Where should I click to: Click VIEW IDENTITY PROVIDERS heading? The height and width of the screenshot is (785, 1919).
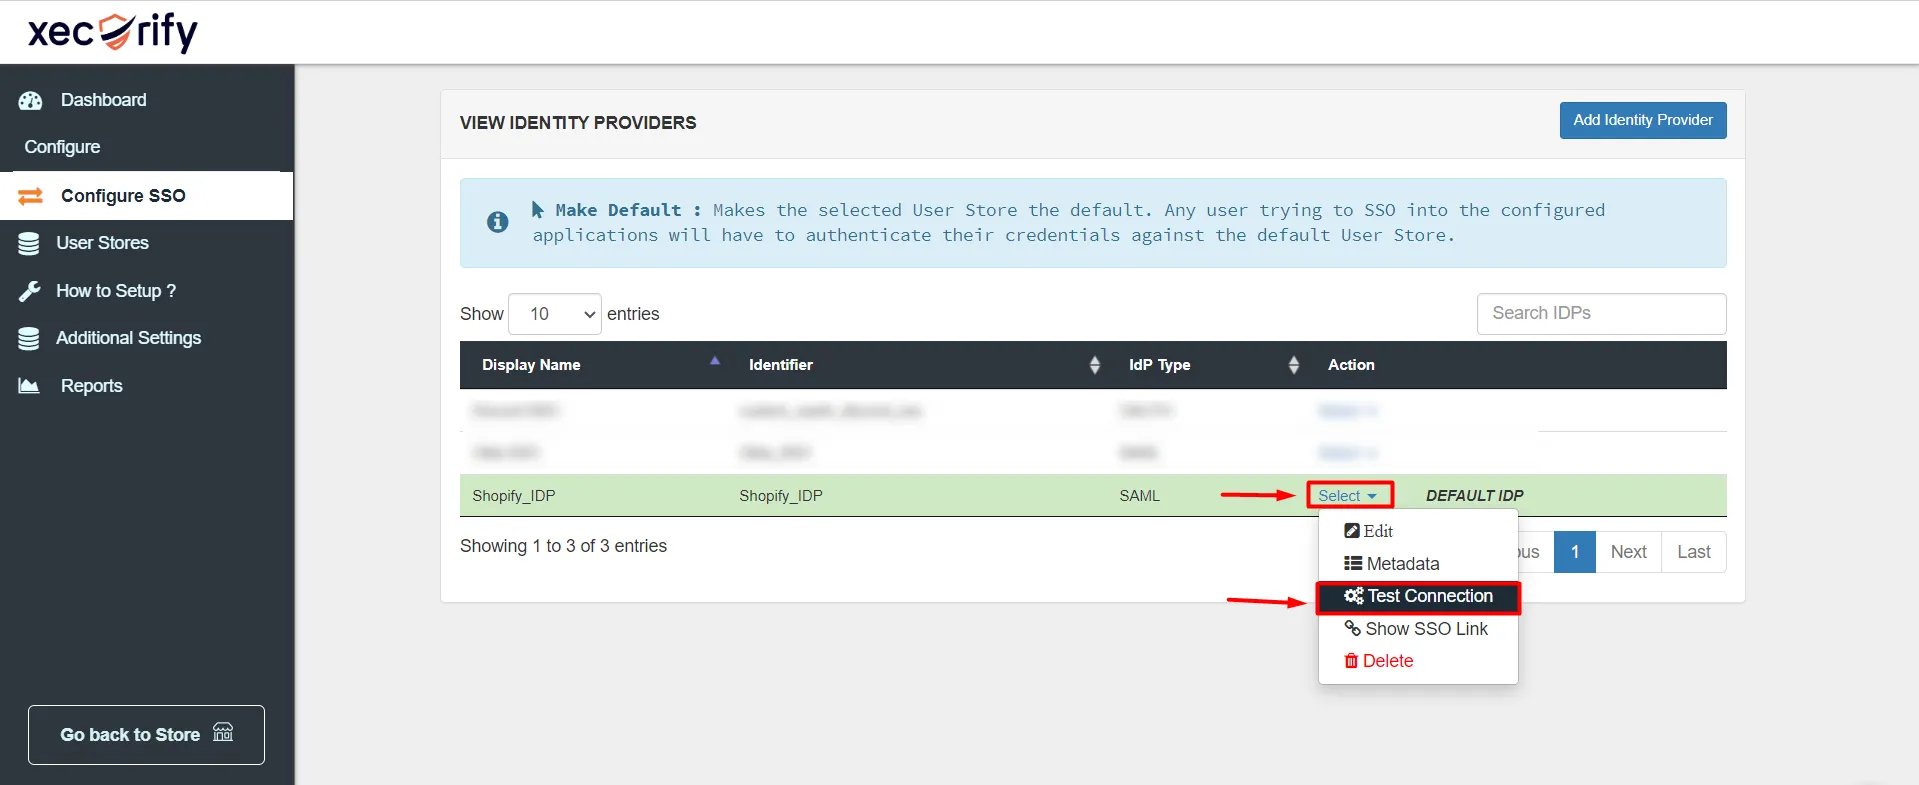578,123
